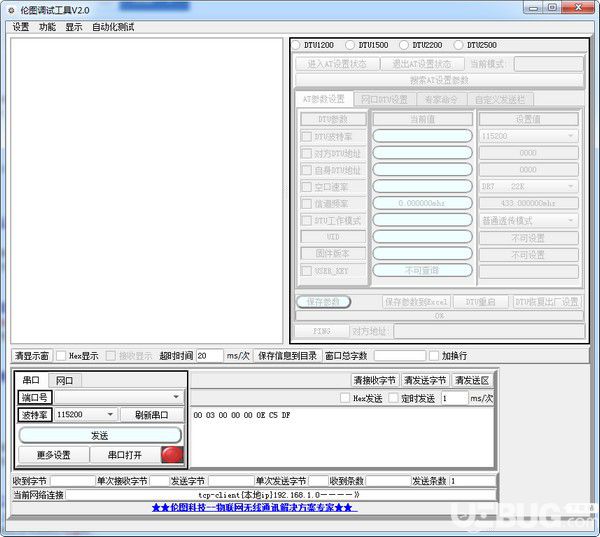Viewport: 600px width, 537px height.
Task: Click the 清发送区 button
Action: point(471,380)
